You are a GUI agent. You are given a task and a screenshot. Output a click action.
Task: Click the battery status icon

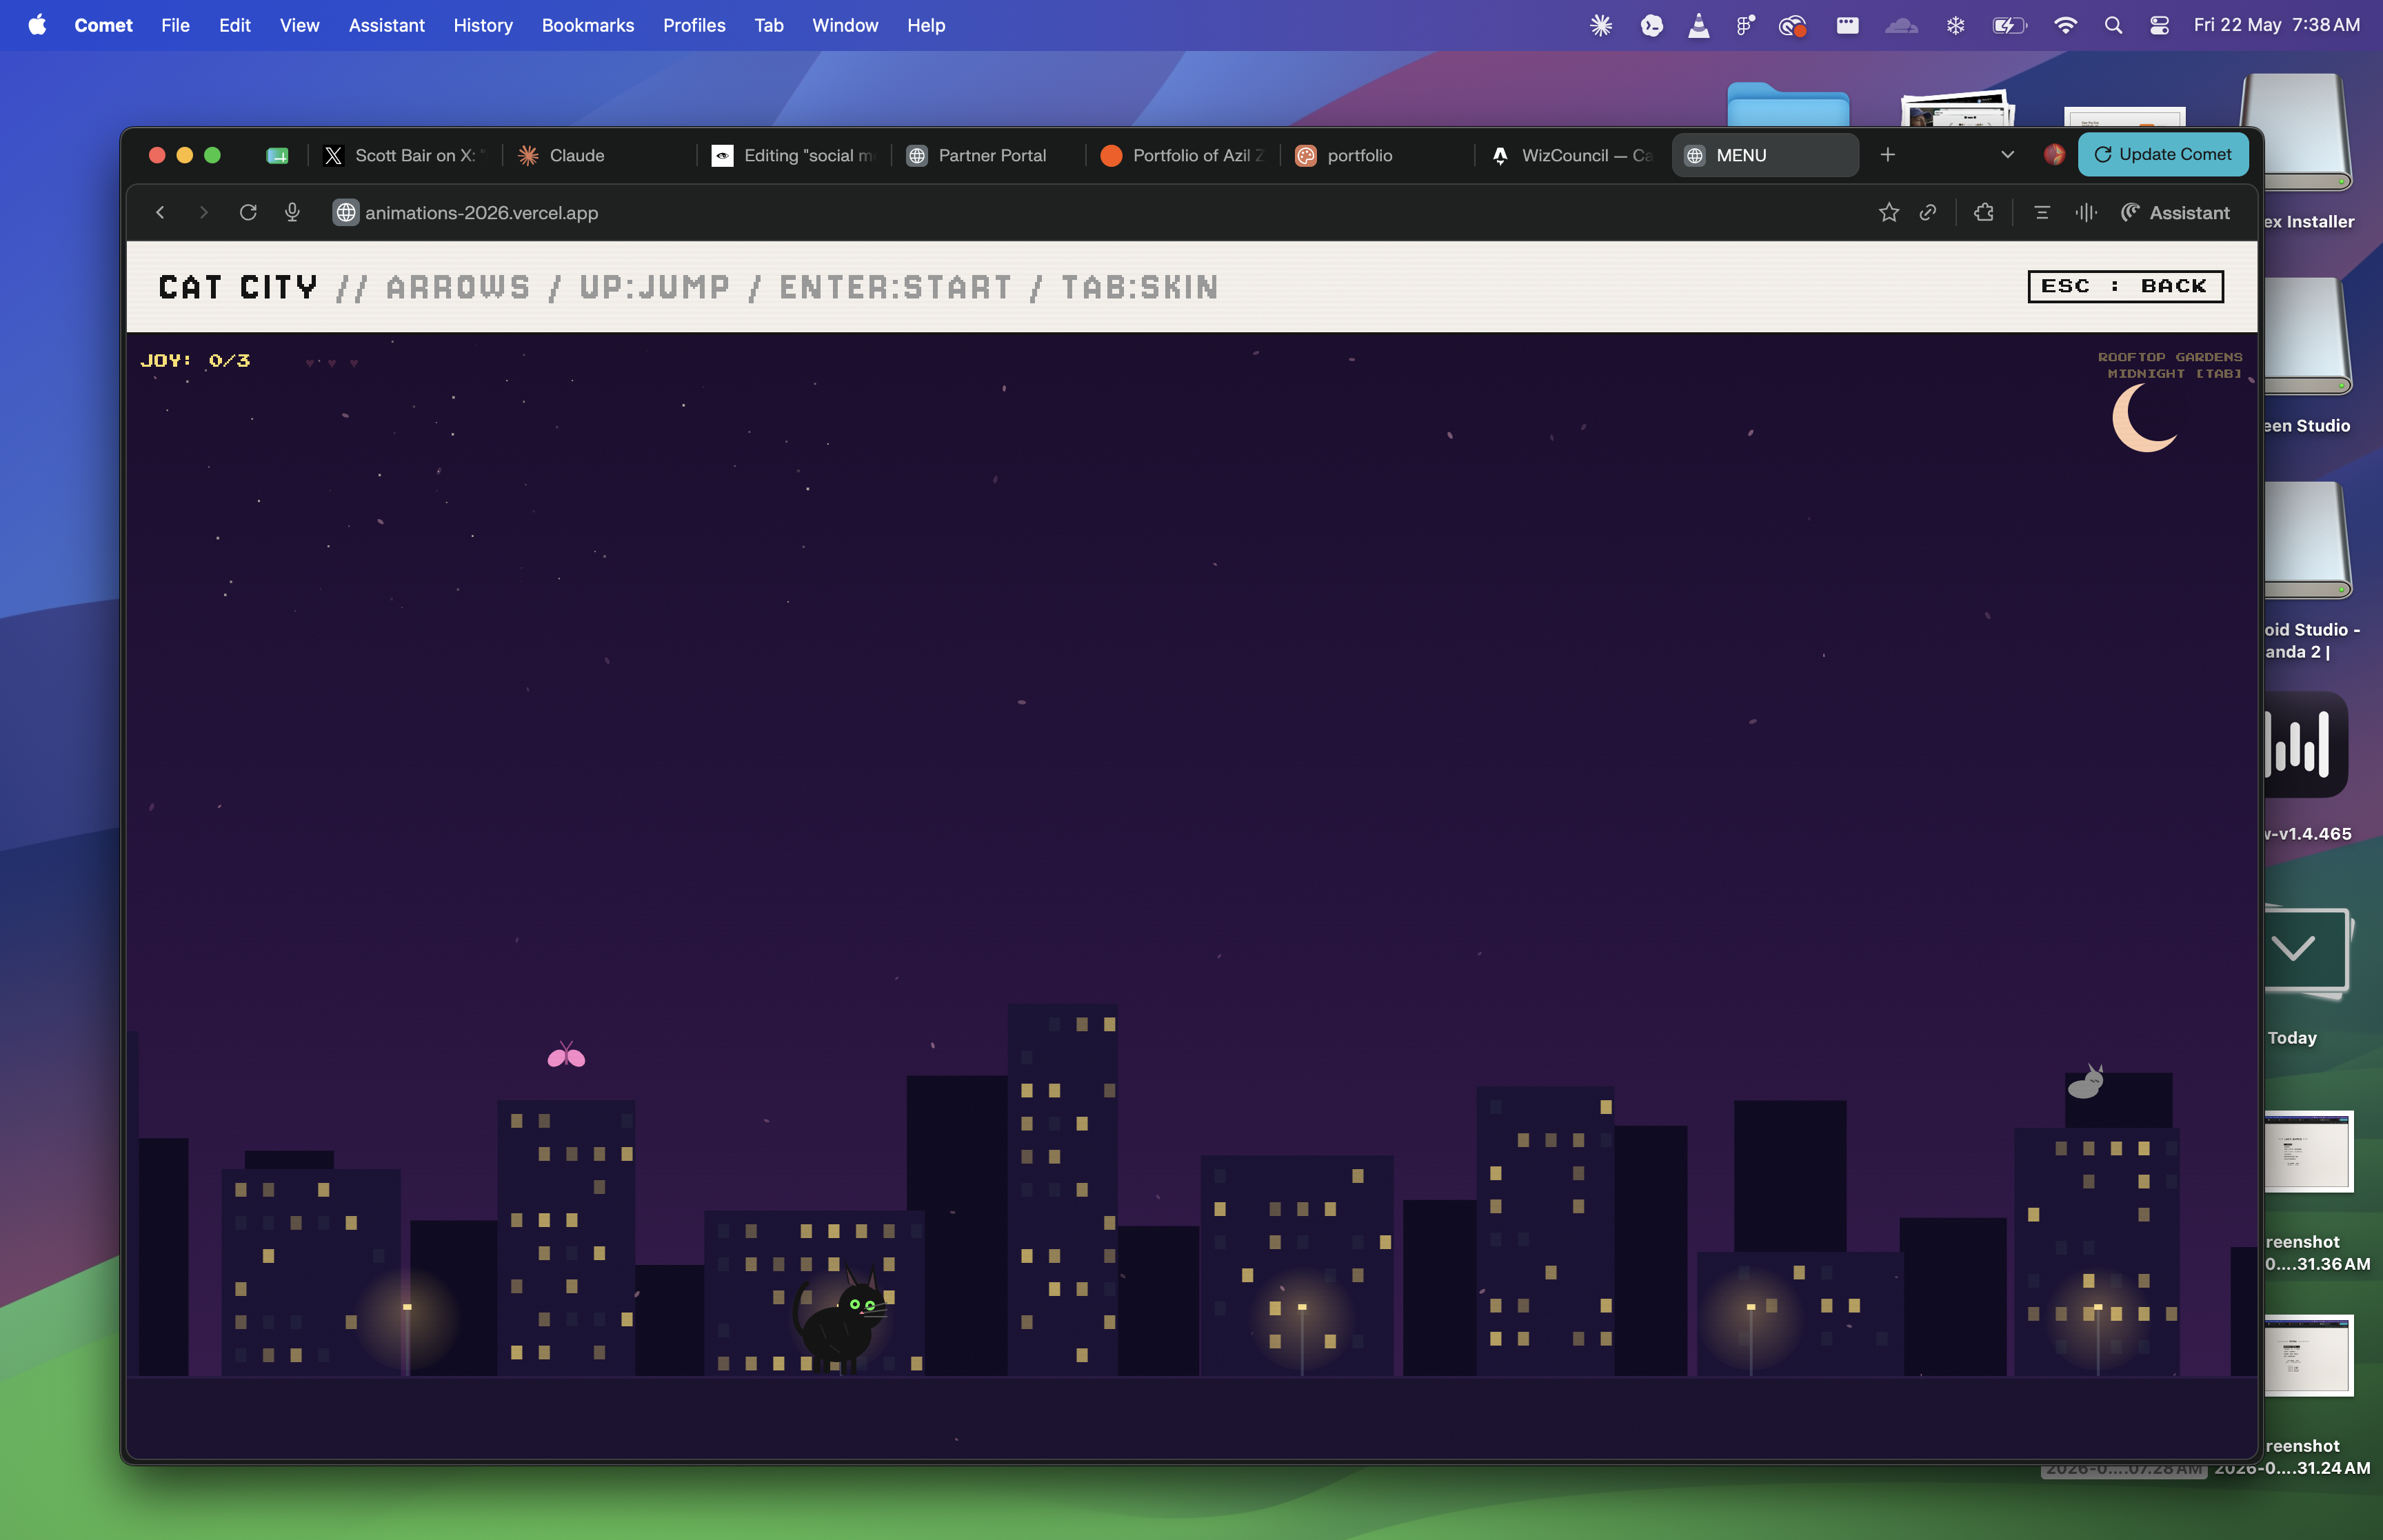click(x=2009, y=25)
